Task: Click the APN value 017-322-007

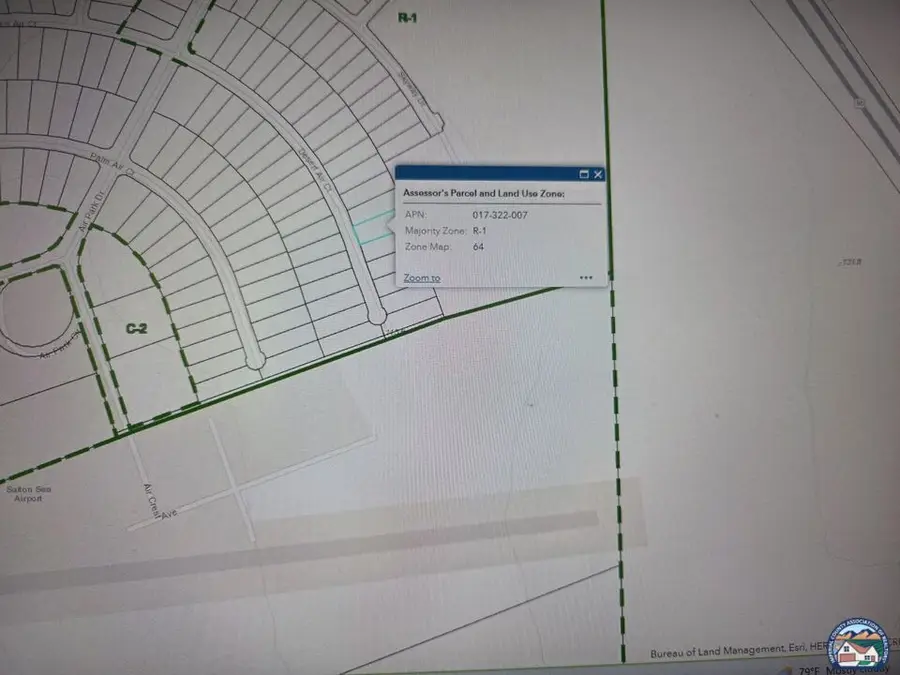Action: [498, 214]
